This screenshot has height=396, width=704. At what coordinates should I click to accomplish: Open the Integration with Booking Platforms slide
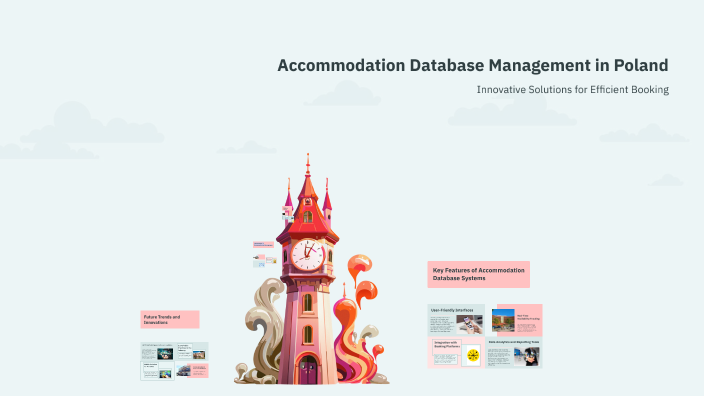pyautogui.click(x=456, y=353)
